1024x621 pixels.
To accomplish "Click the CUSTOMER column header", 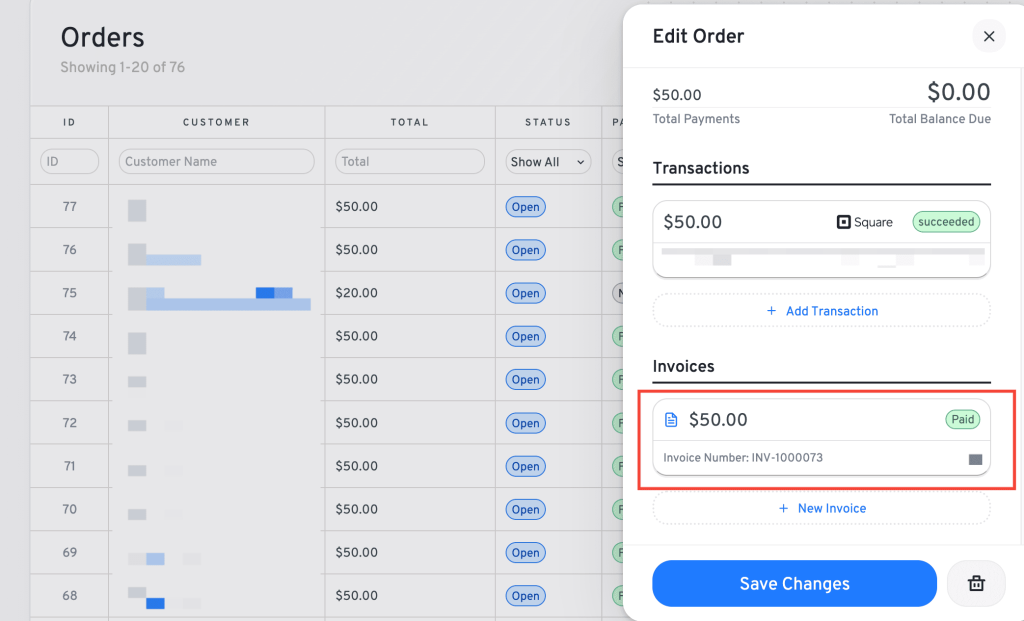I will pos(216,122).
